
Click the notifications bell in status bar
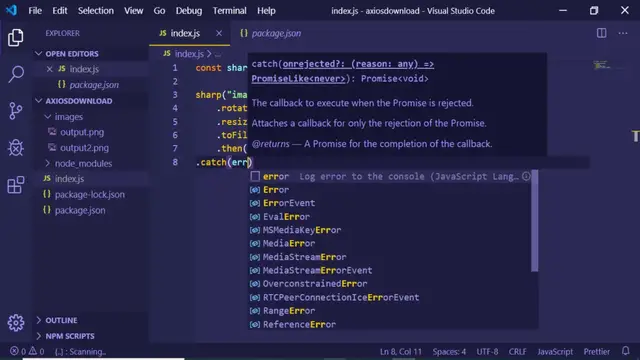coord(625,351)
